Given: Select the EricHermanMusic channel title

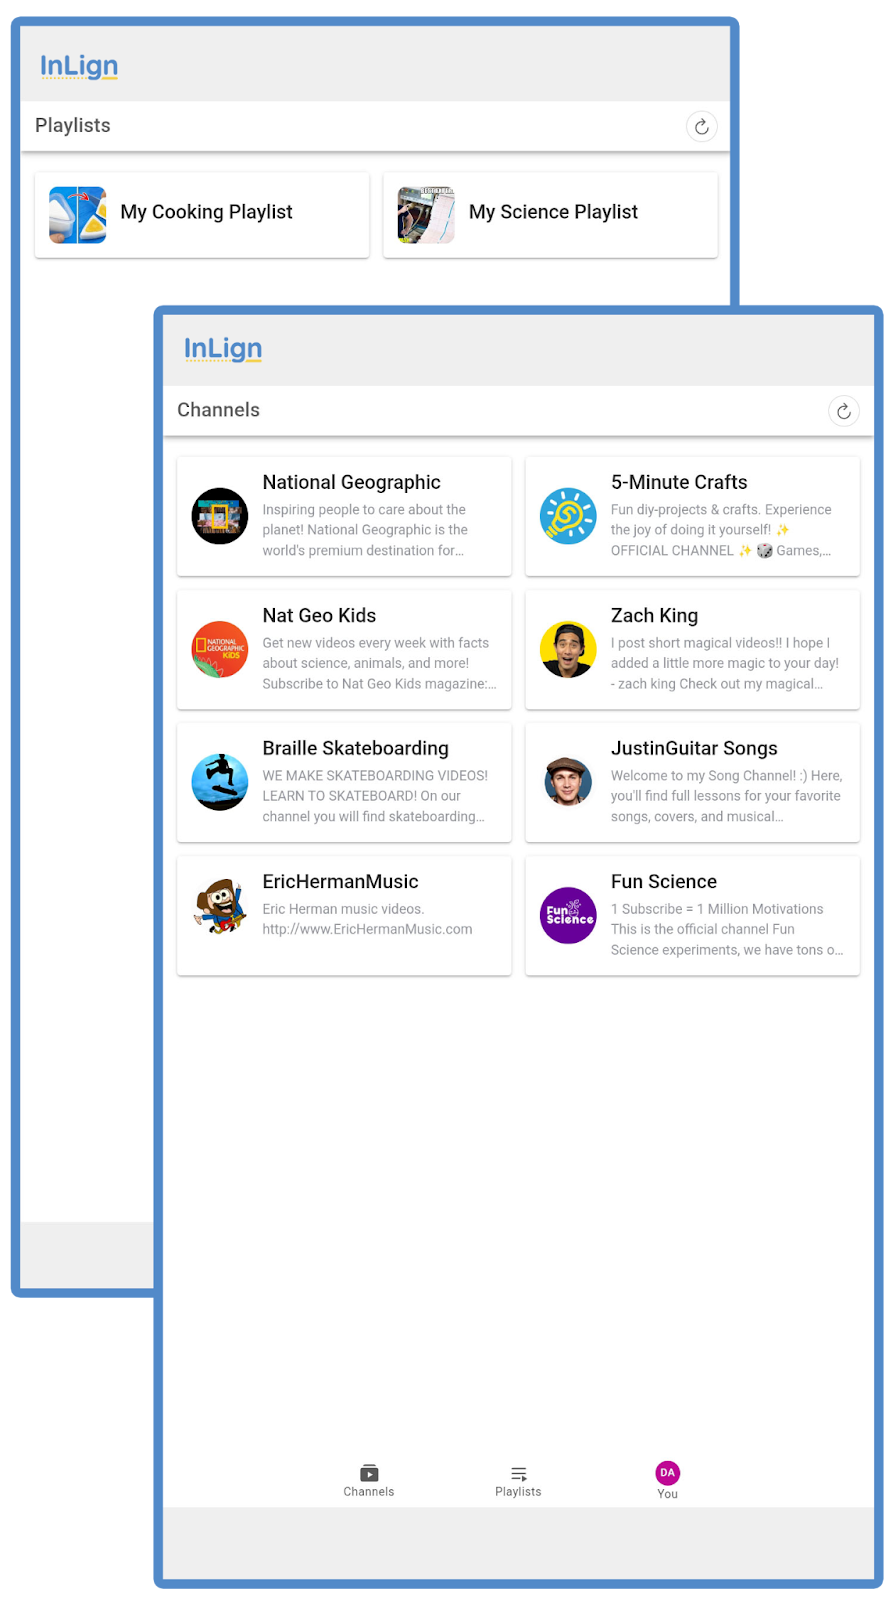Looking at the screenshot, I should [340, 881].
